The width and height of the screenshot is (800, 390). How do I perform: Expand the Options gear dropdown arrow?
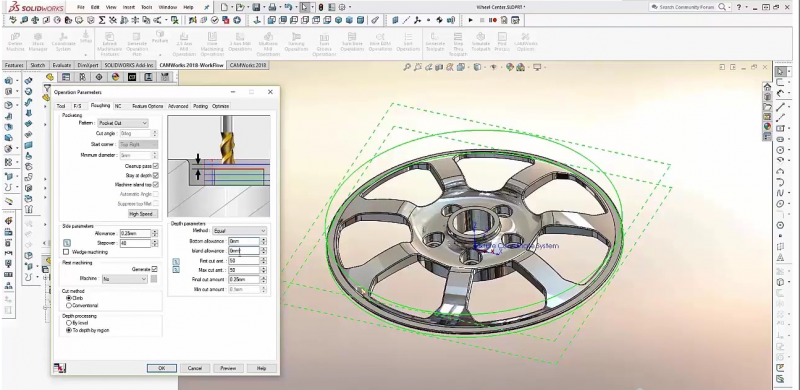coord(349,7)
